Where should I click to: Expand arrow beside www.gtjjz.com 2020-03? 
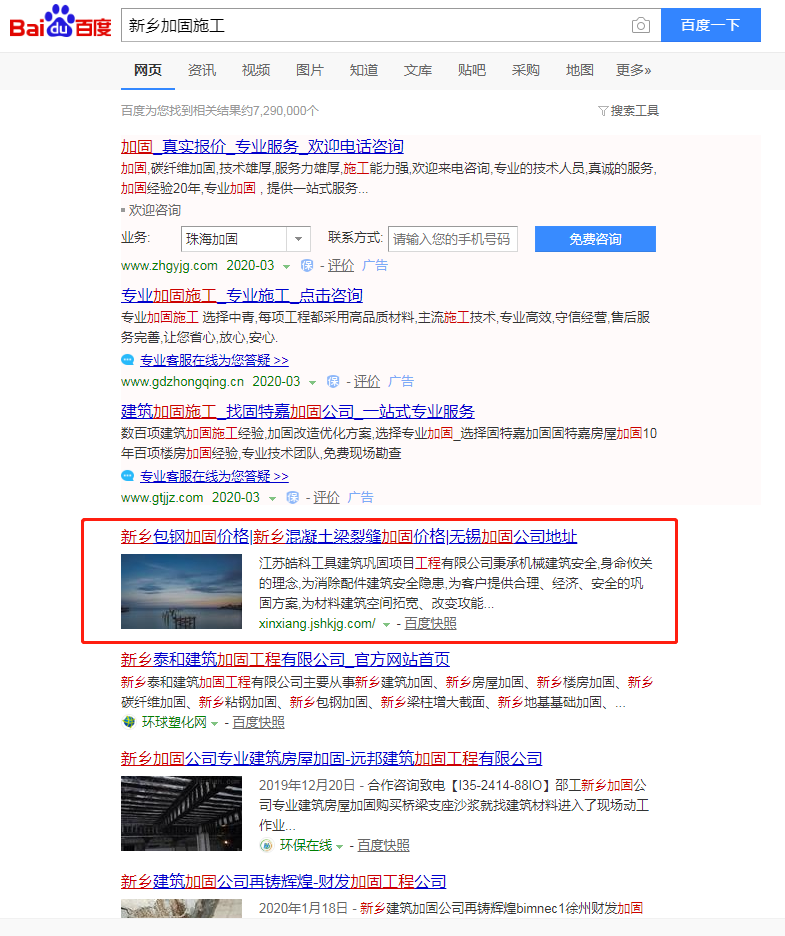[x=272, y=498]
